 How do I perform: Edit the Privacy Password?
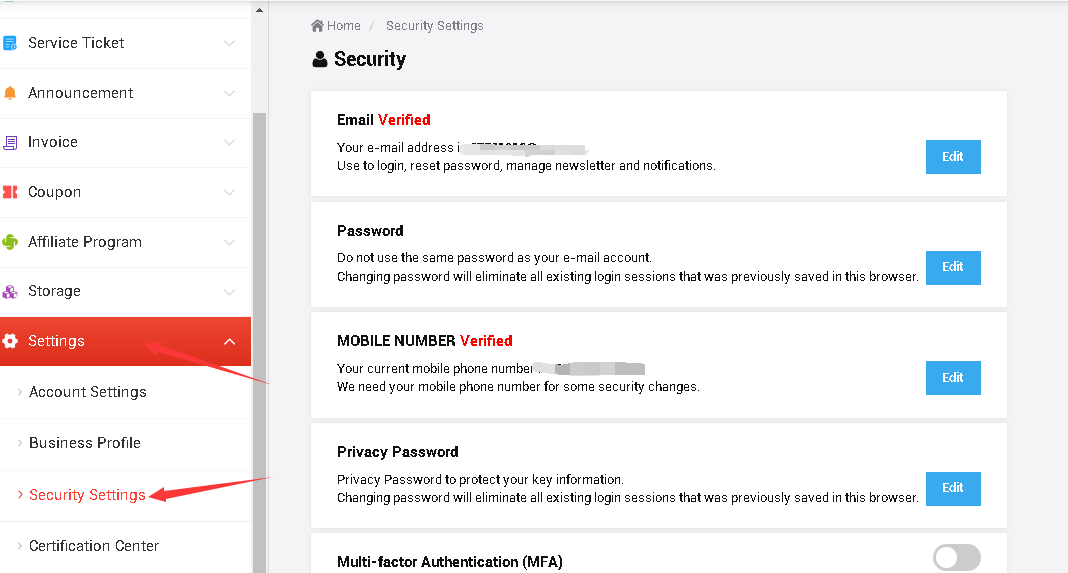point(952,488)
